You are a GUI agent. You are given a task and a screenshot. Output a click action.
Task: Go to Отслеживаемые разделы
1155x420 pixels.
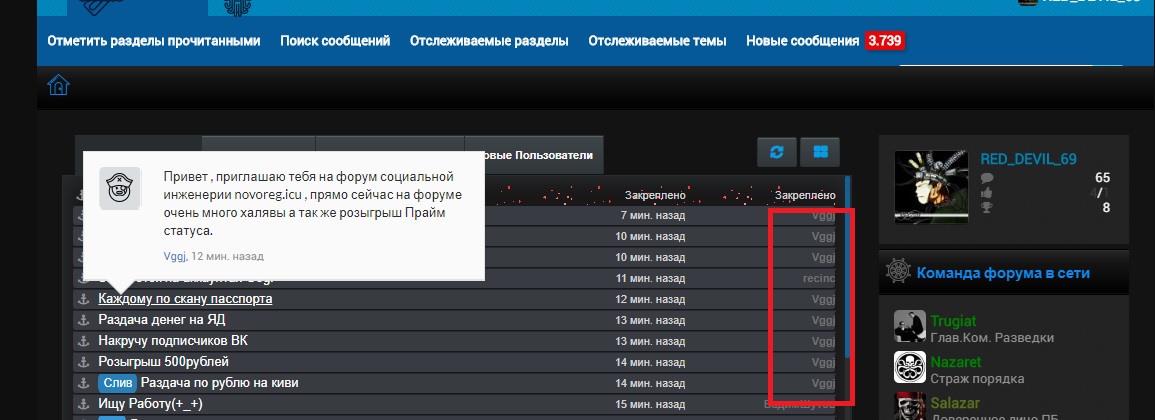click(x=489, y=41)
